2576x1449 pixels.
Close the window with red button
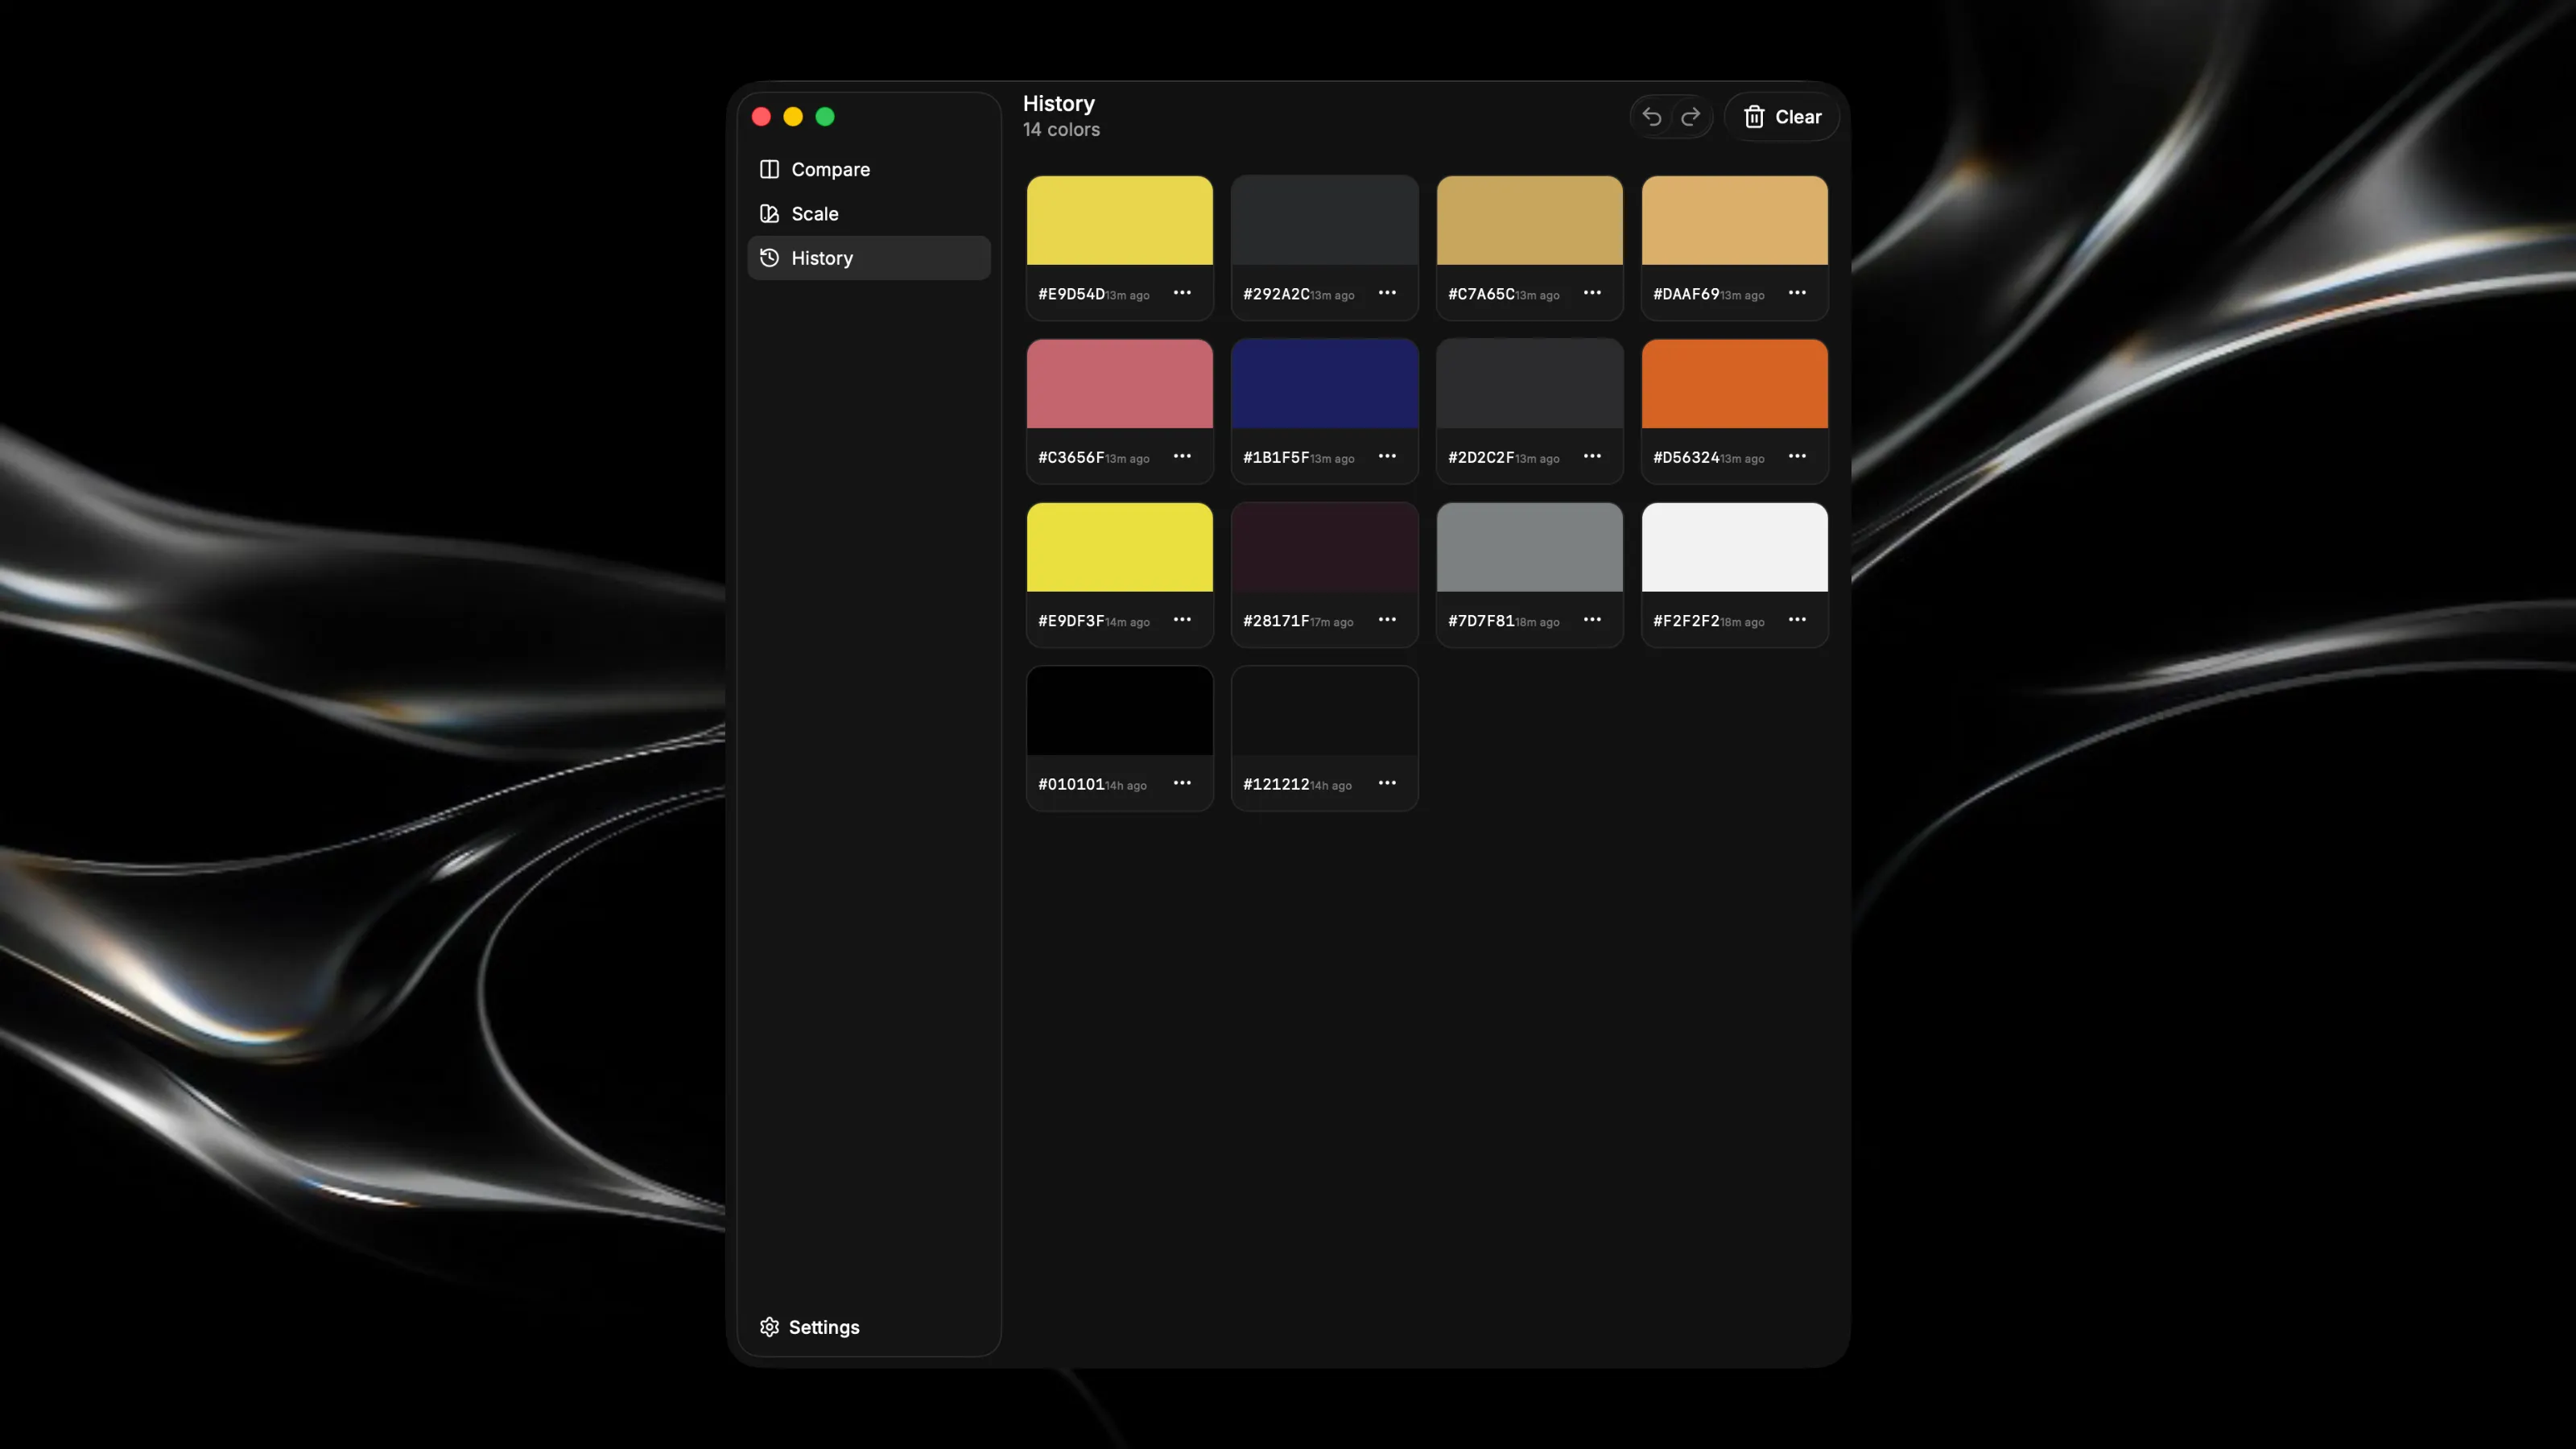[x=761, y=117]
